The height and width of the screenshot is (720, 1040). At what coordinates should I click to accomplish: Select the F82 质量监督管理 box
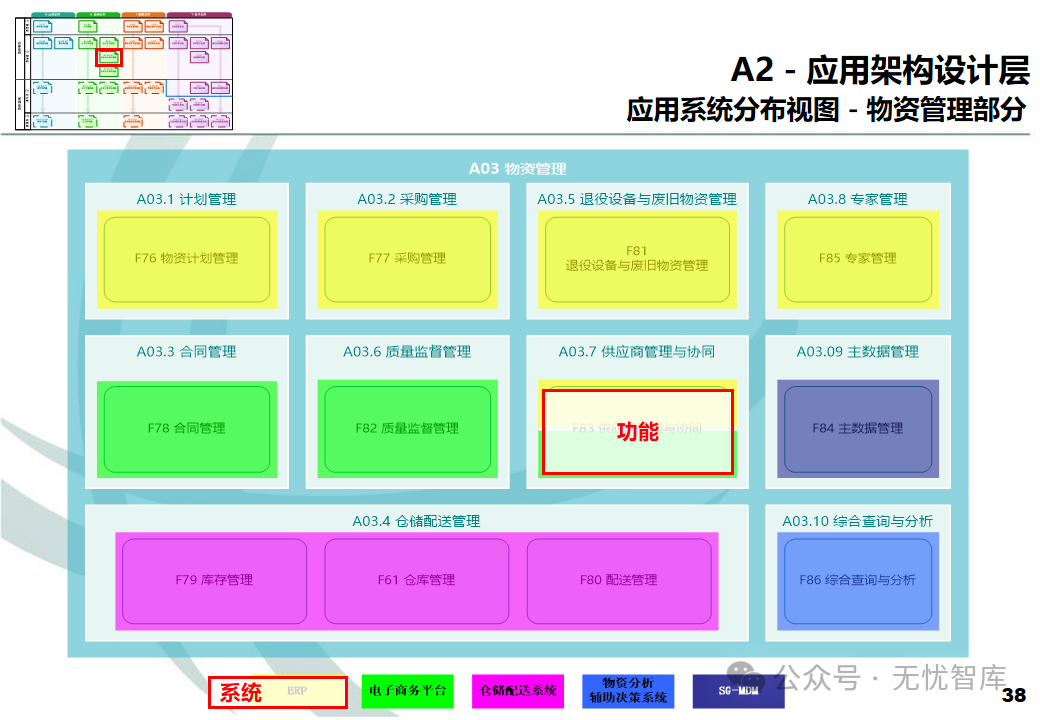point(407,429)
